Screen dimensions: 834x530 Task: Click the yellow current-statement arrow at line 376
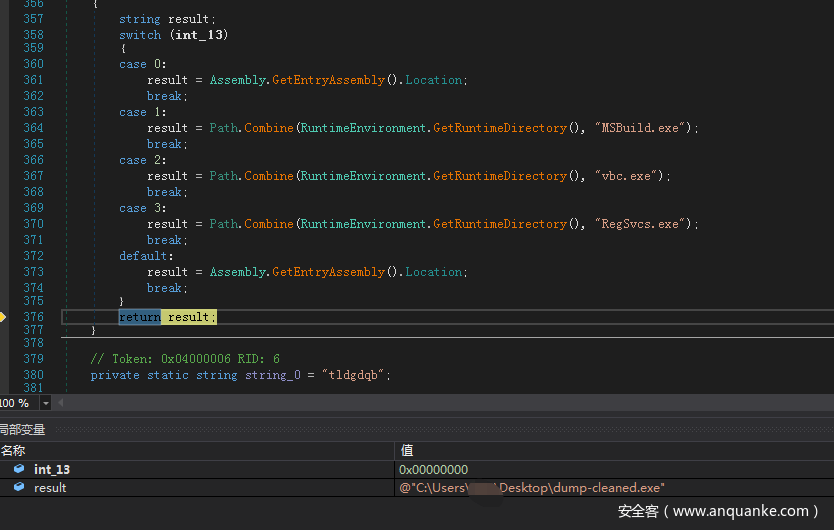click(x=2, y=317)
